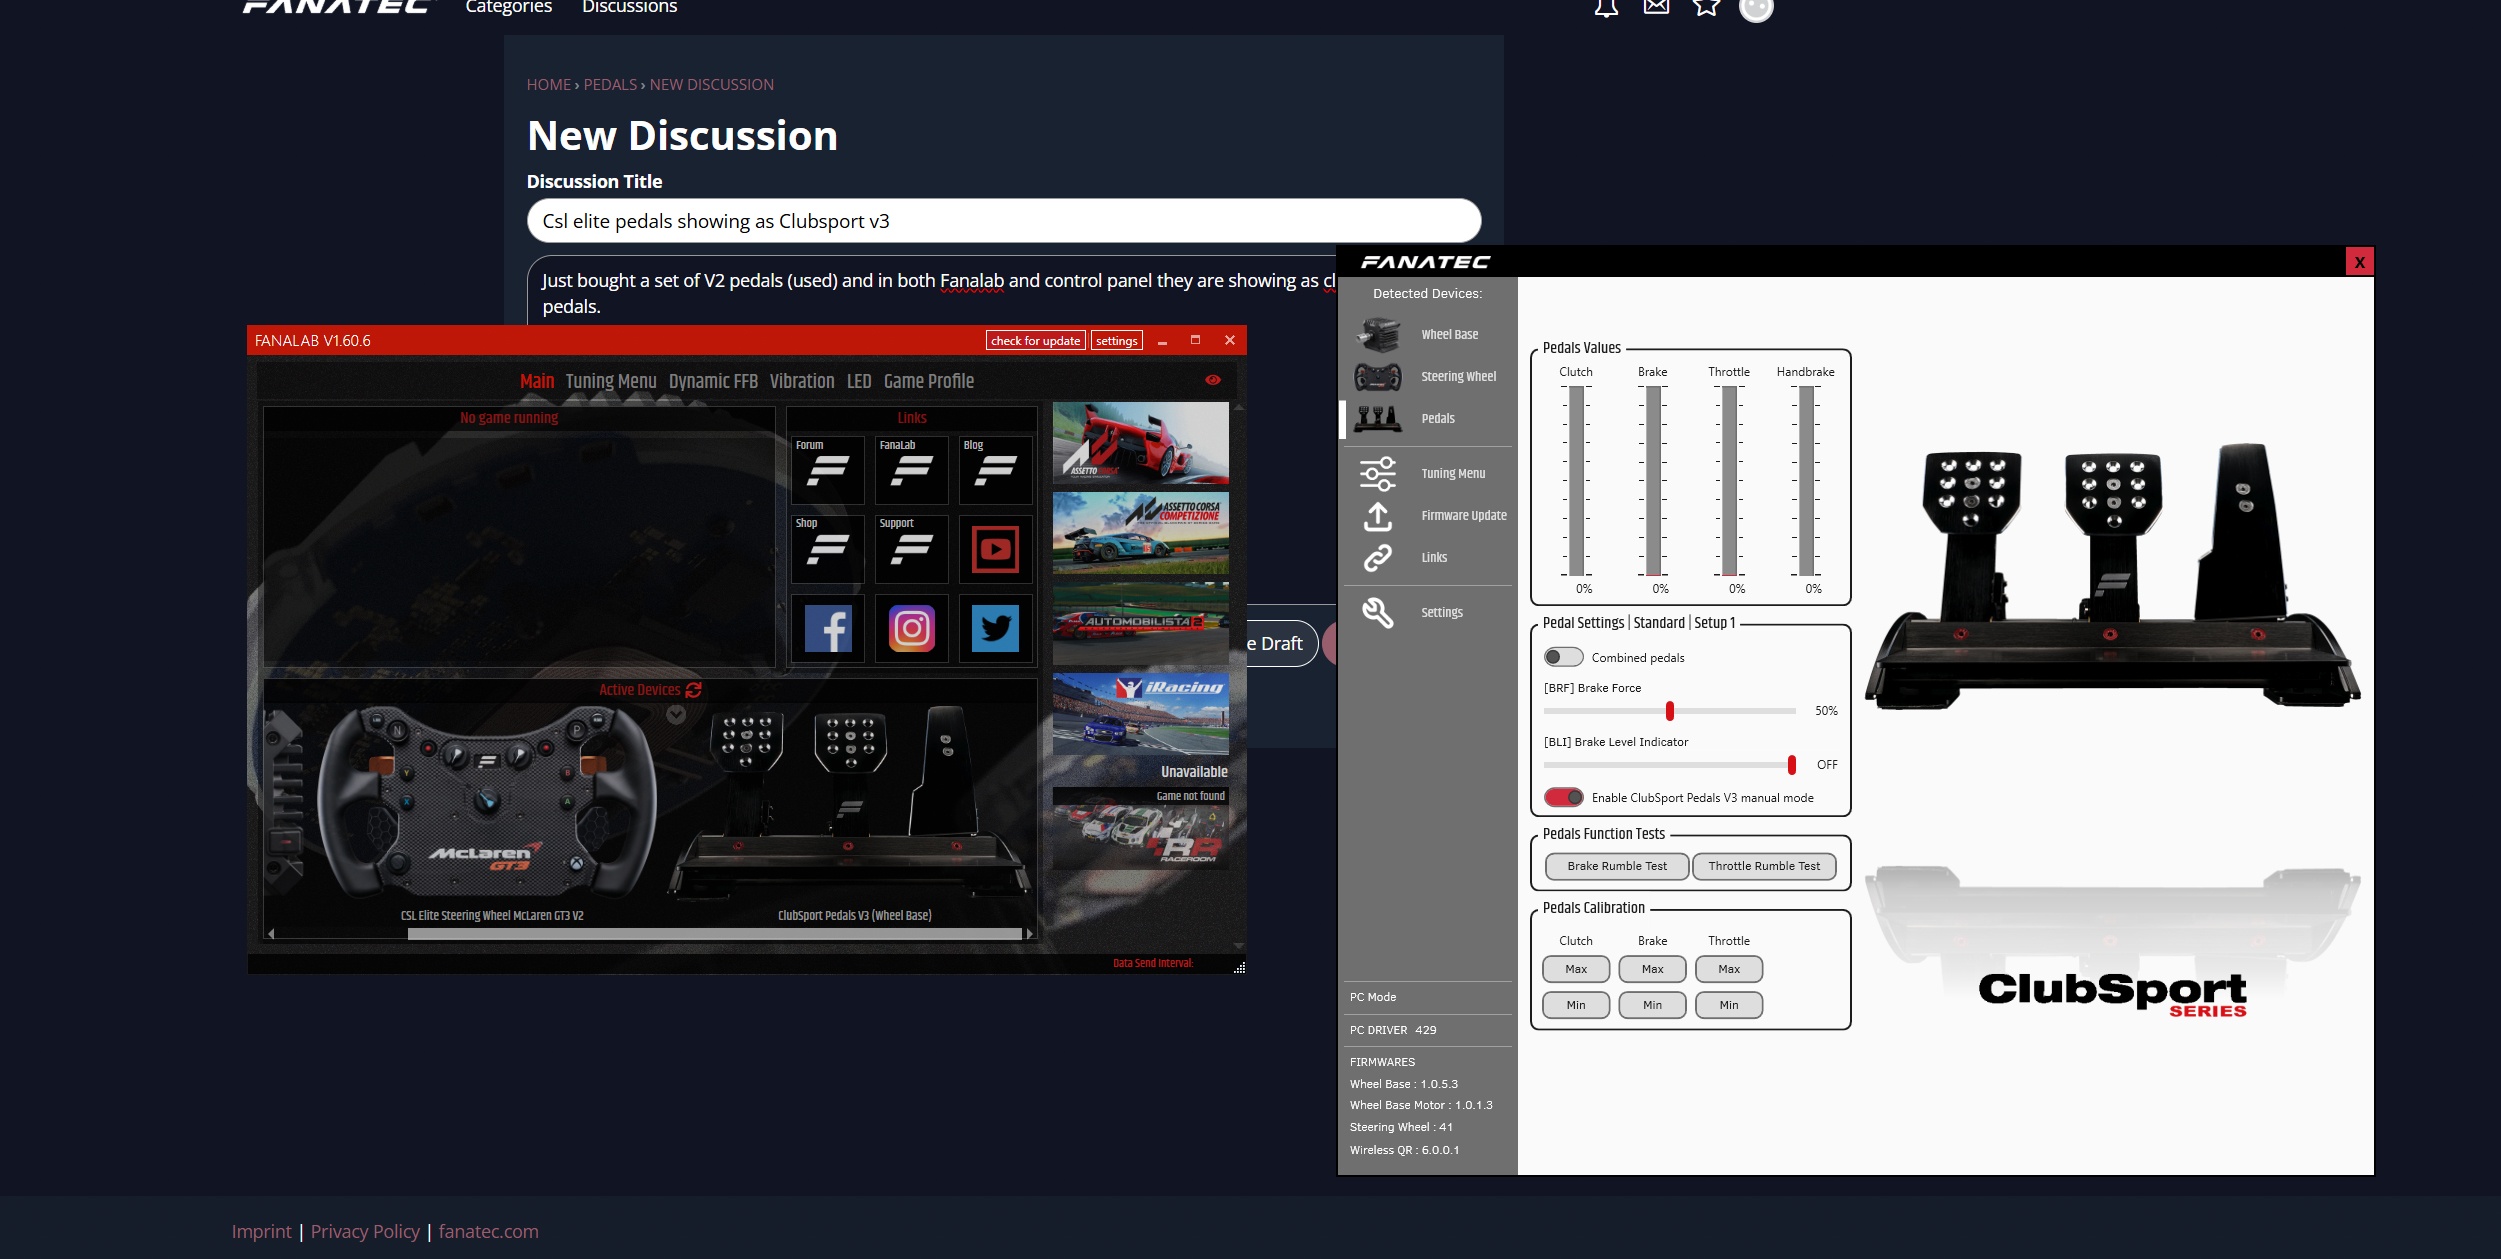Viewport: 2501px width, 1259px height.
Task: Switch to Dynamic FFB tab
Action: click(713, 381)
